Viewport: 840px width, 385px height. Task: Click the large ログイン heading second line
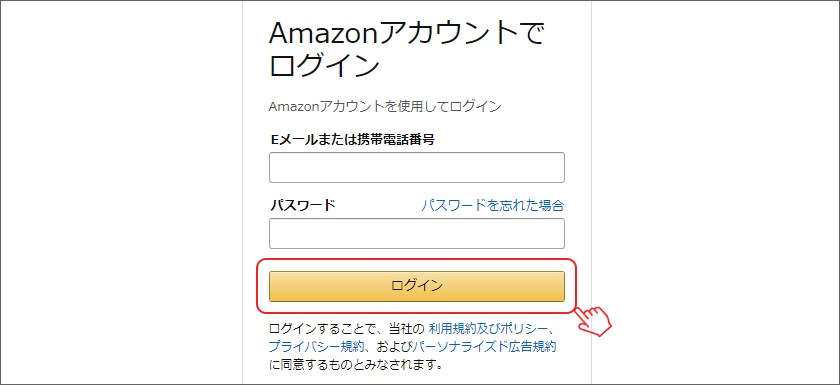click(325, 66)
